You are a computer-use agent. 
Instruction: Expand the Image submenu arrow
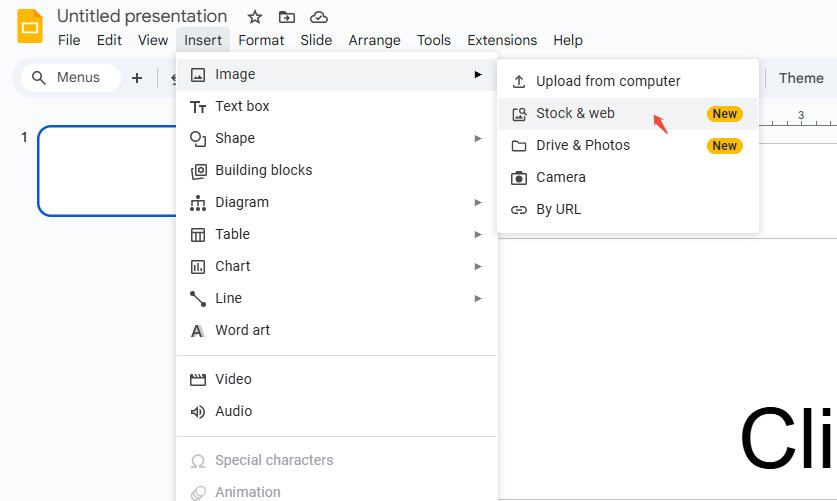pos(478,74)
